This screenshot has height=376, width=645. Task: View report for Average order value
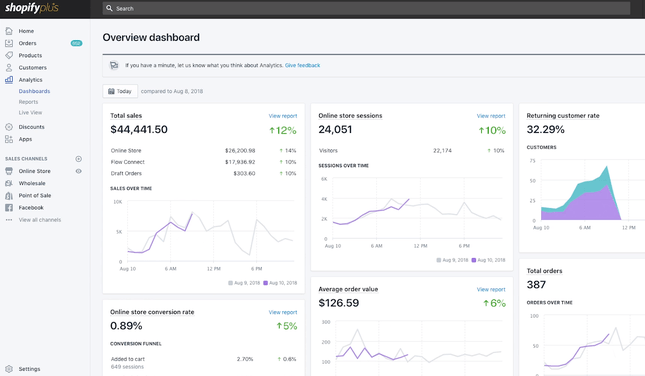pos(491,290)
